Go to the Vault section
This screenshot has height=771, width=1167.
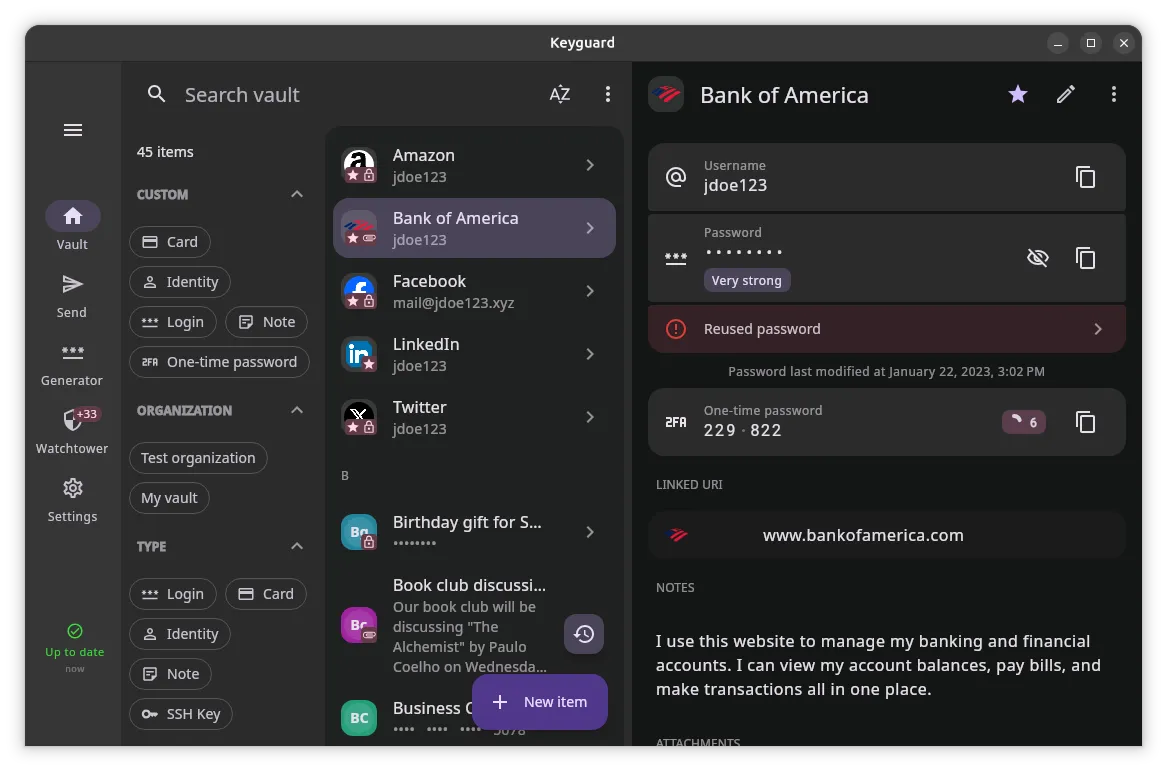click(72, 227)
